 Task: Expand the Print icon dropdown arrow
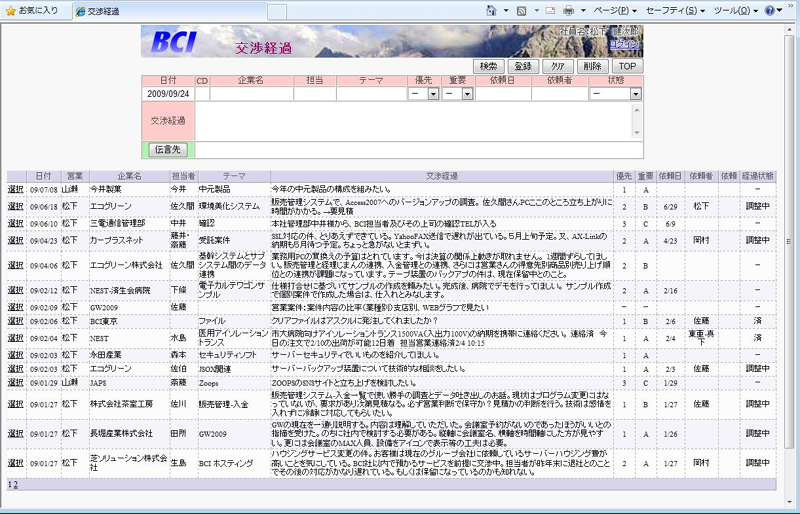click(583, 10)
